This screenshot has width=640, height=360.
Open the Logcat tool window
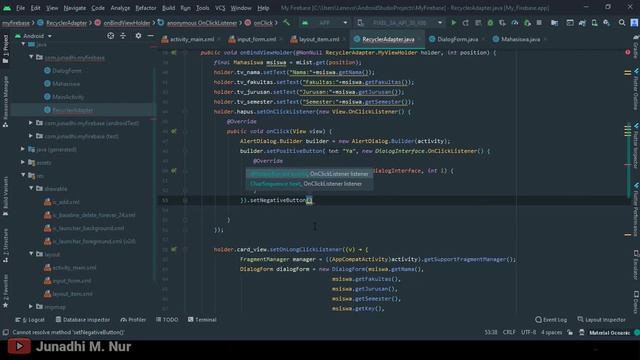point(30,320)
